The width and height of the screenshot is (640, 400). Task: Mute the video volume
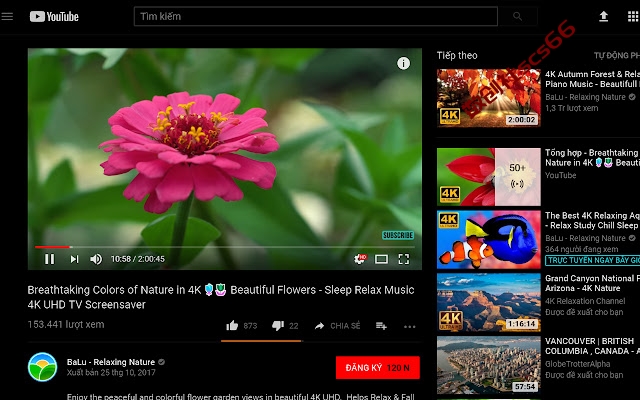[x=96, y=259]
